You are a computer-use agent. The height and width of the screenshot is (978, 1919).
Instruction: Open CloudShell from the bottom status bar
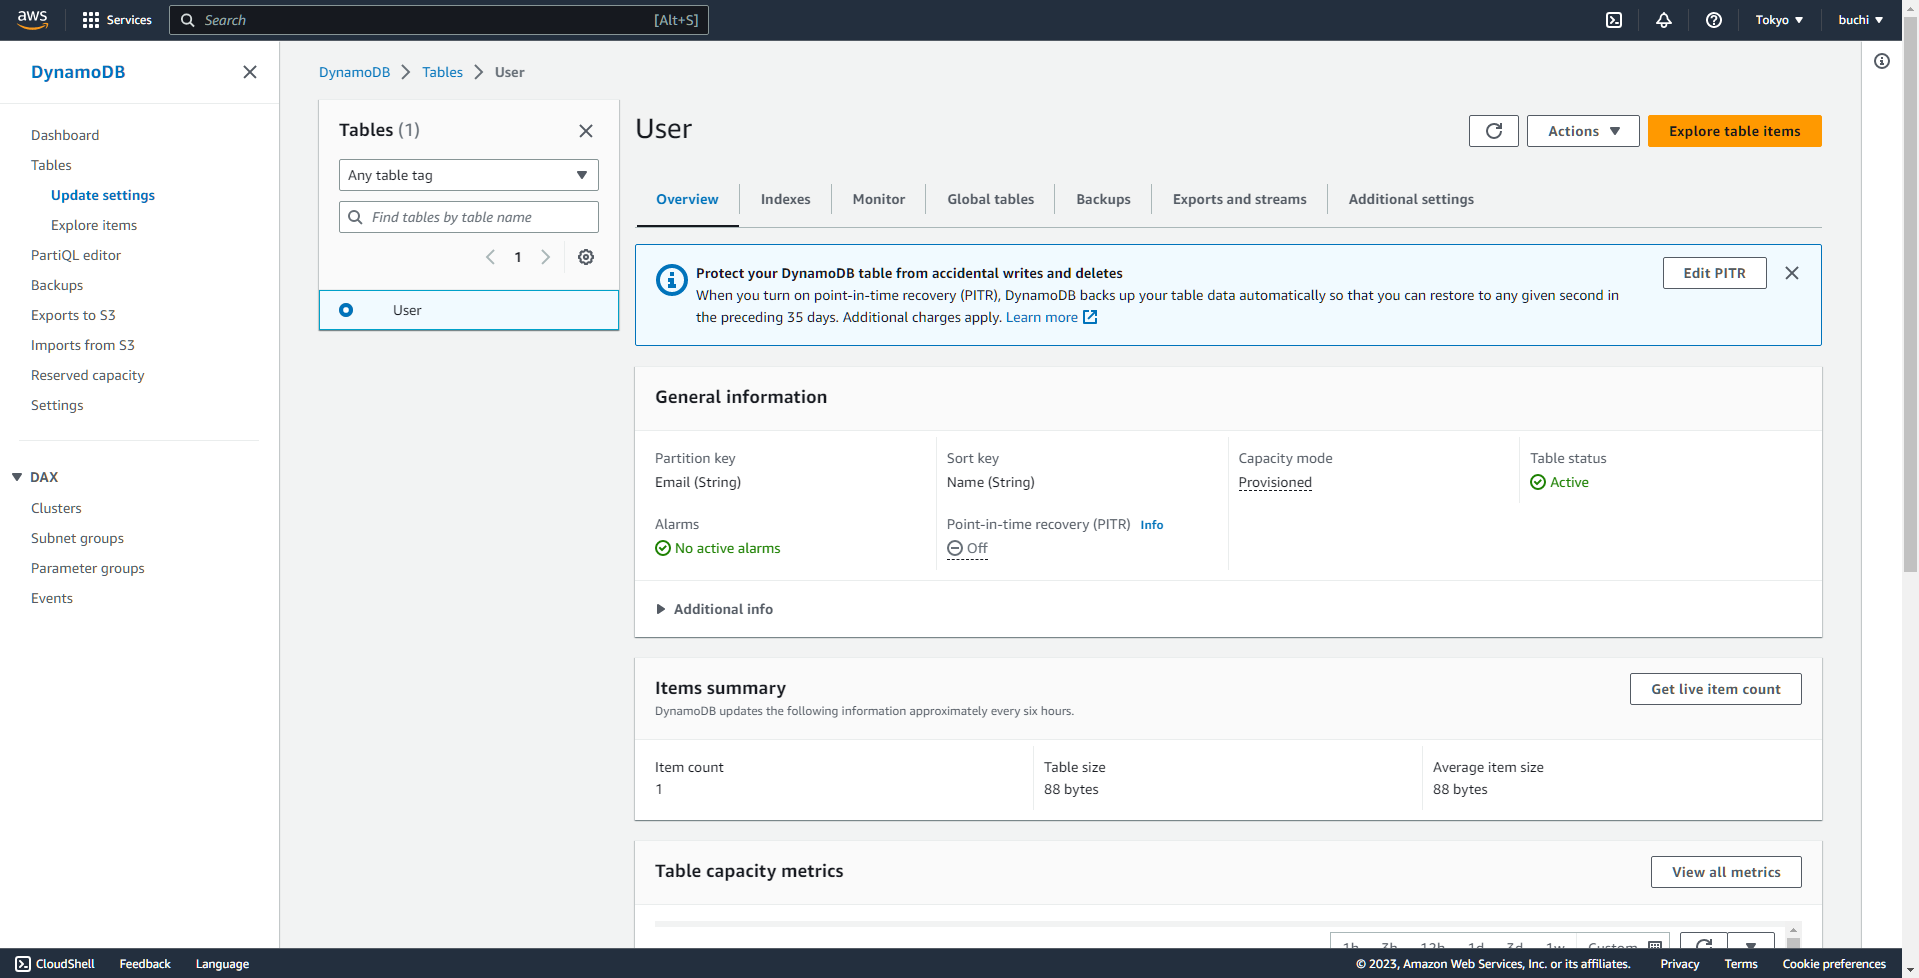click(55, 963)
